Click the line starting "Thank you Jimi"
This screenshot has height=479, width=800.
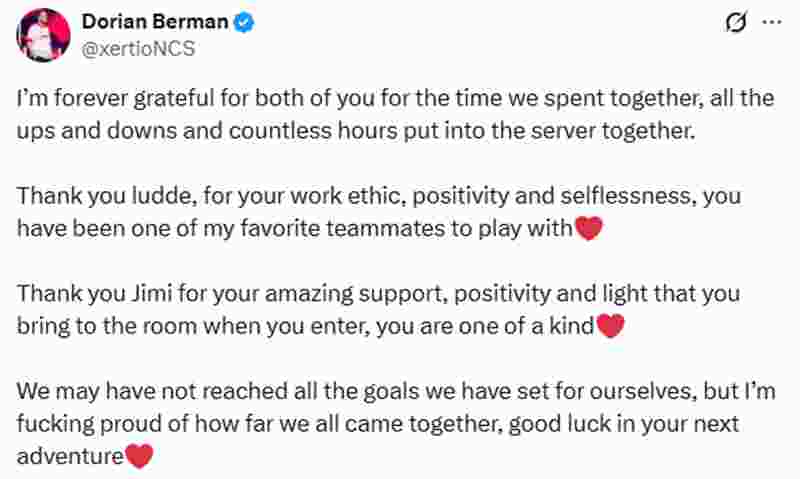click(x=379, y=294)
